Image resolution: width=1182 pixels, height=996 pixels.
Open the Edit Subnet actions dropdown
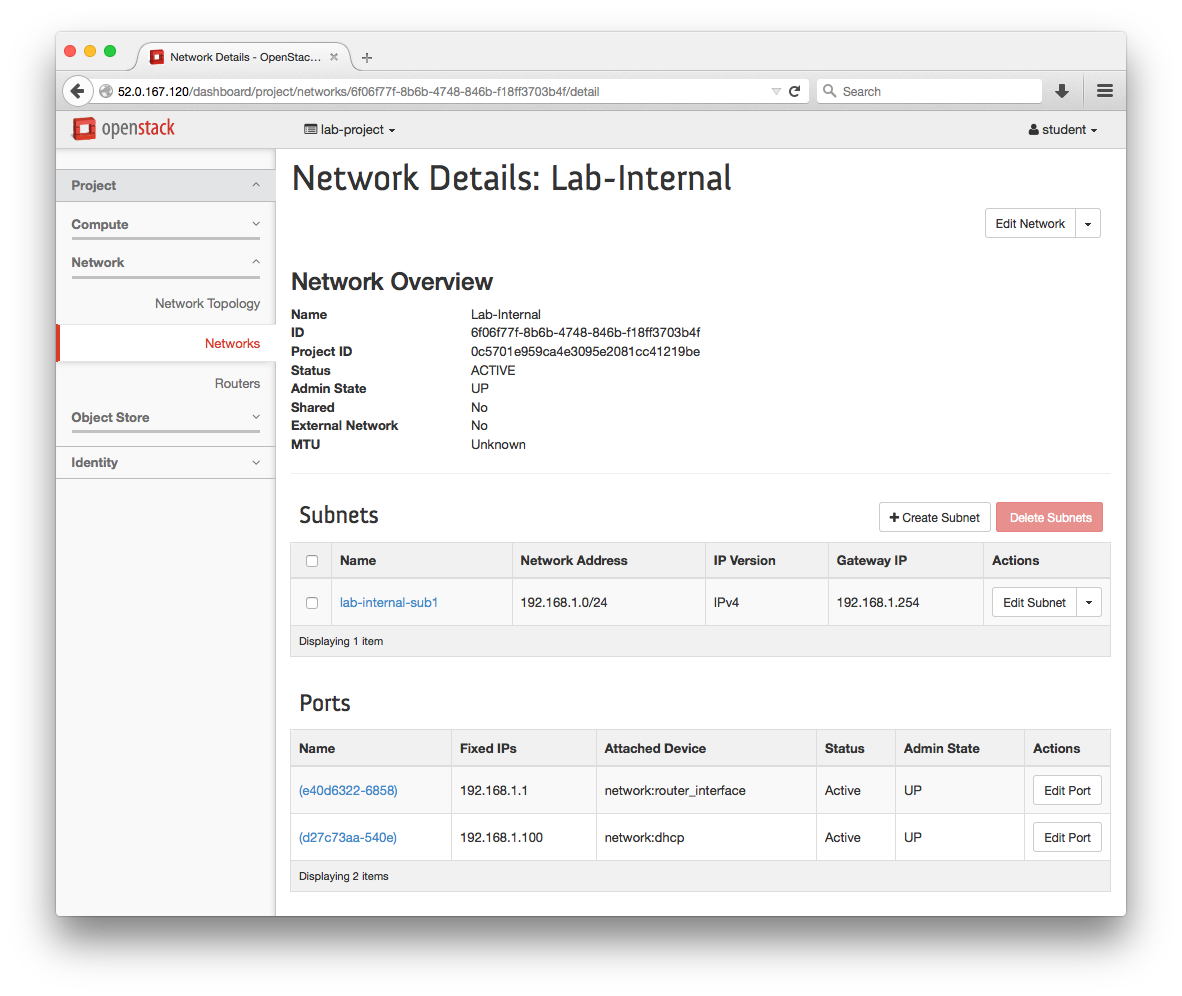1088,602
